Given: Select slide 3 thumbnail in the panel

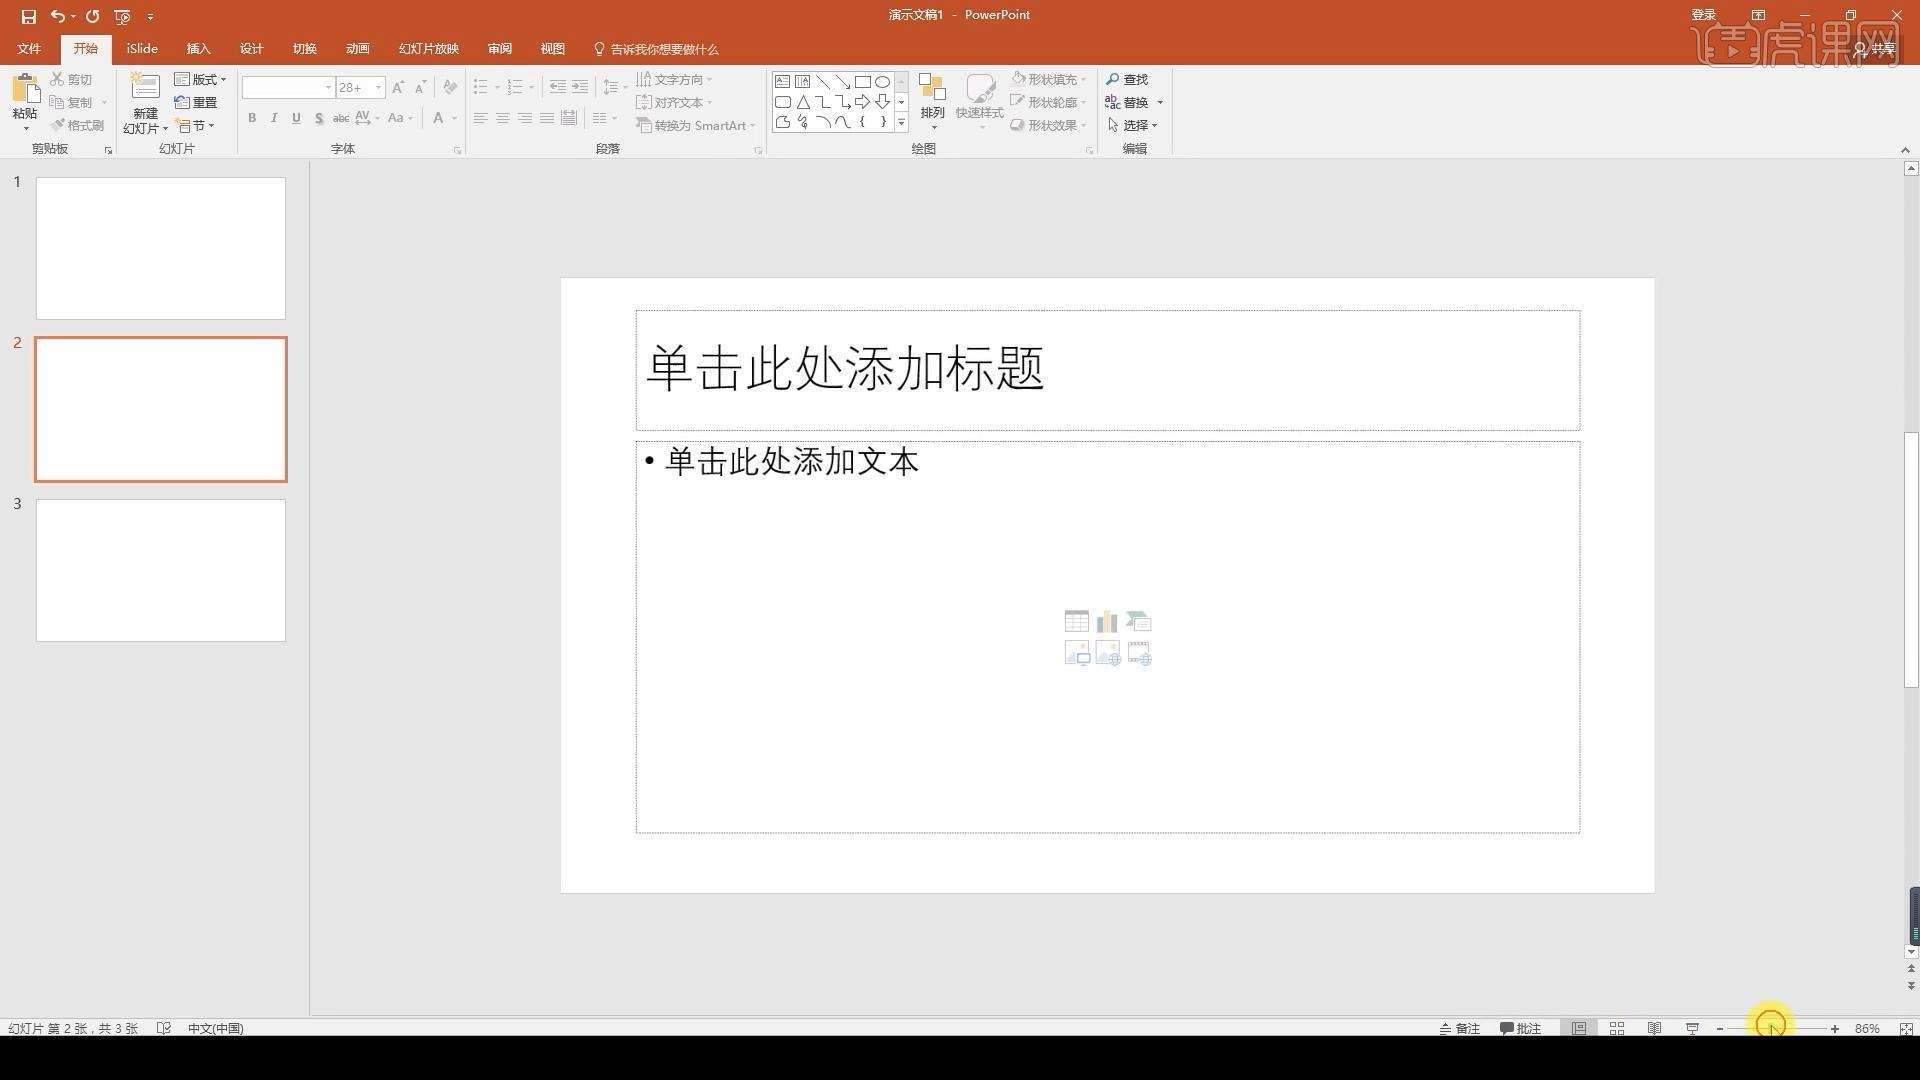Looking at the screenshot, I should [160, 570].
